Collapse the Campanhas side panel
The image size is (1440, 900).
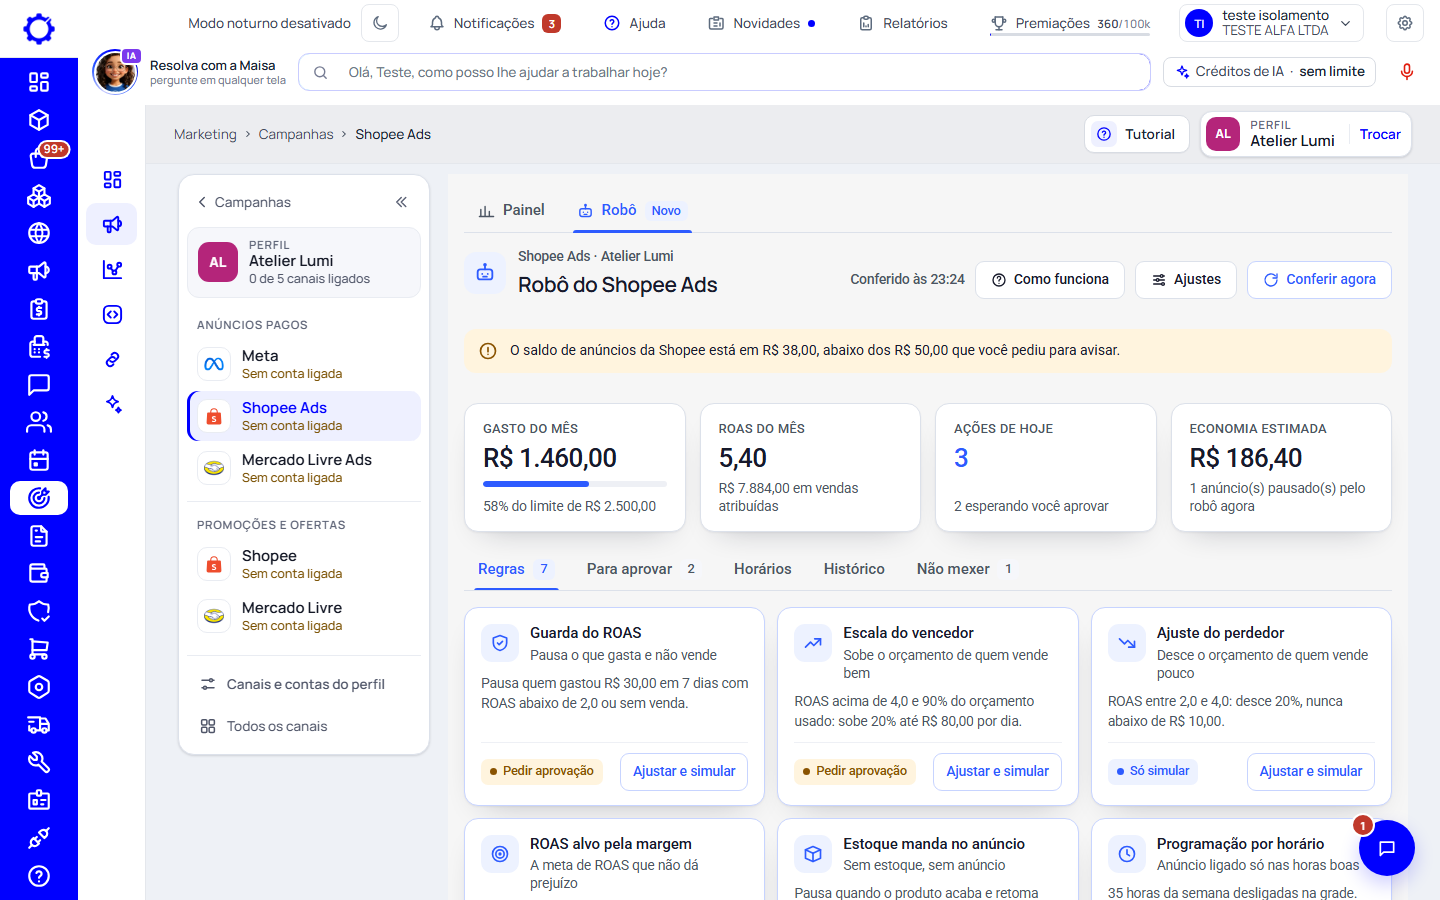(x=401, y=202)
